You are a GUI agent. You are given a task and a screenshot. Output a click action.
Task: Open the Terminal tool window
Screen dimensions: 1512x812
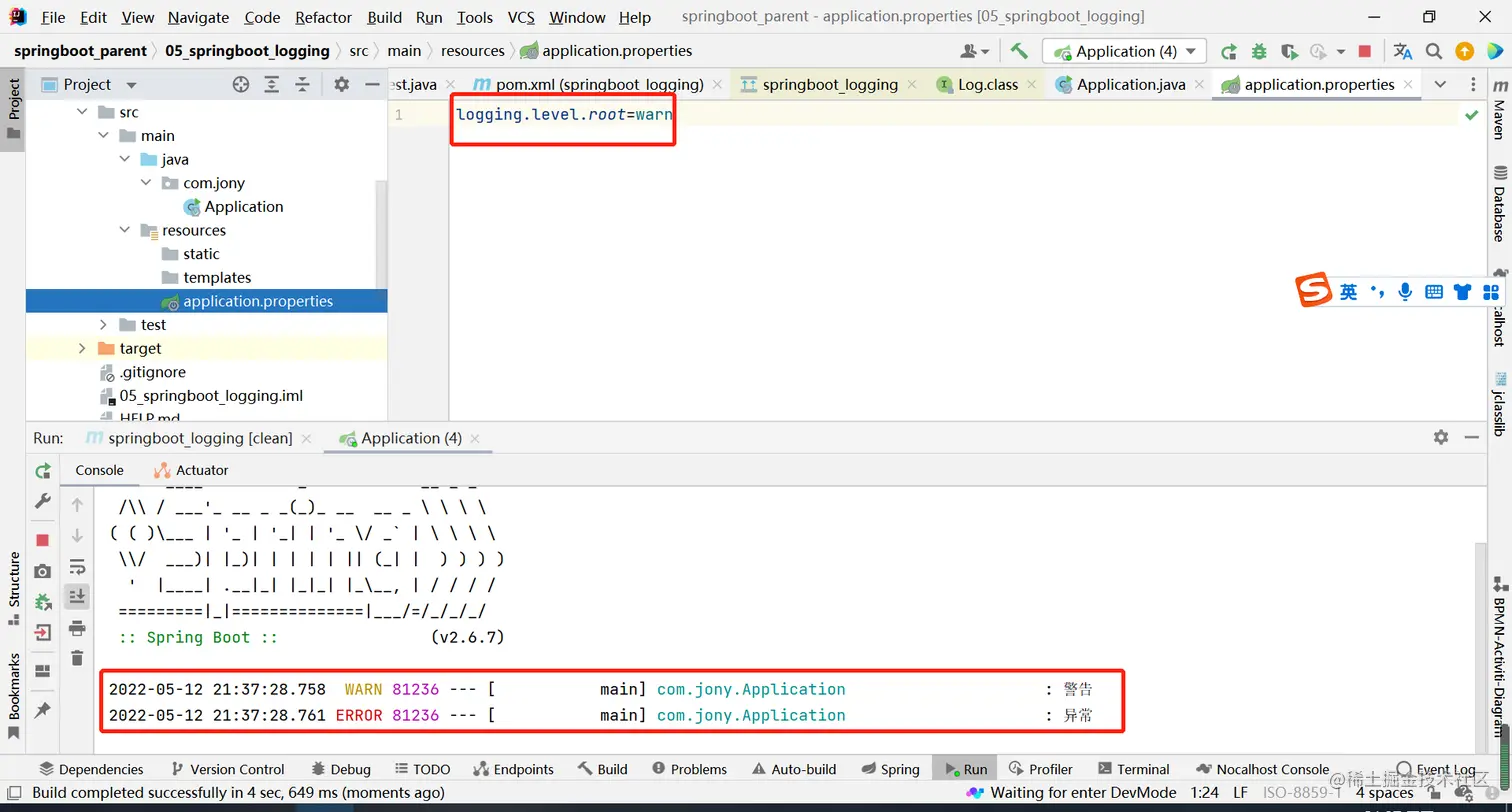[1133, 769]
